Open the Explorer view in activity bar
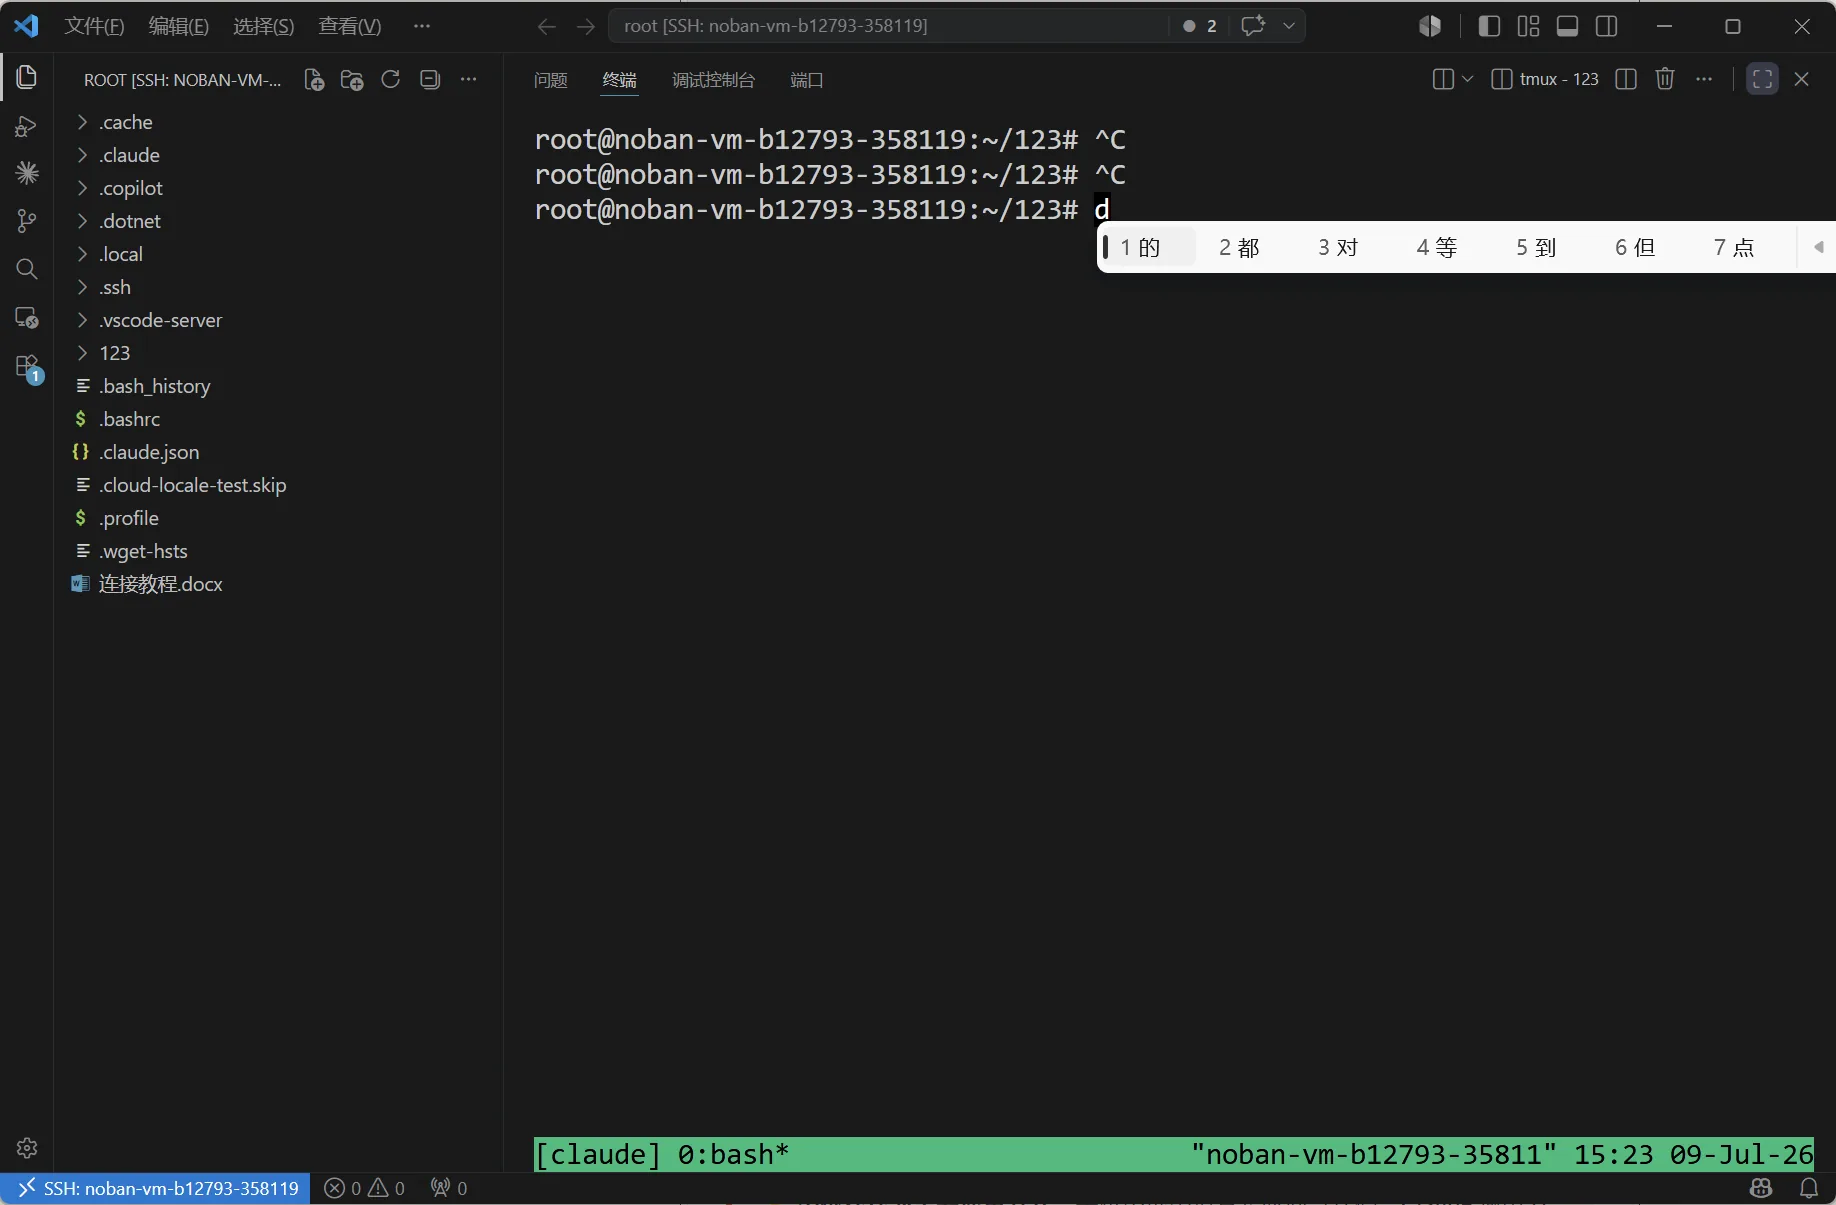Image resolution: width=1836 pixels, height=1205 pixels. 27,77
